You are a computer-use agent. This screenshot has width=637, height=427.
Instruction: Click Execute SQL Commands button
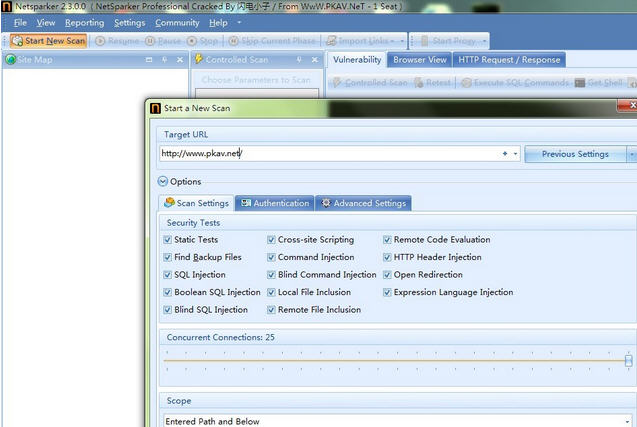tap(515, 83)
